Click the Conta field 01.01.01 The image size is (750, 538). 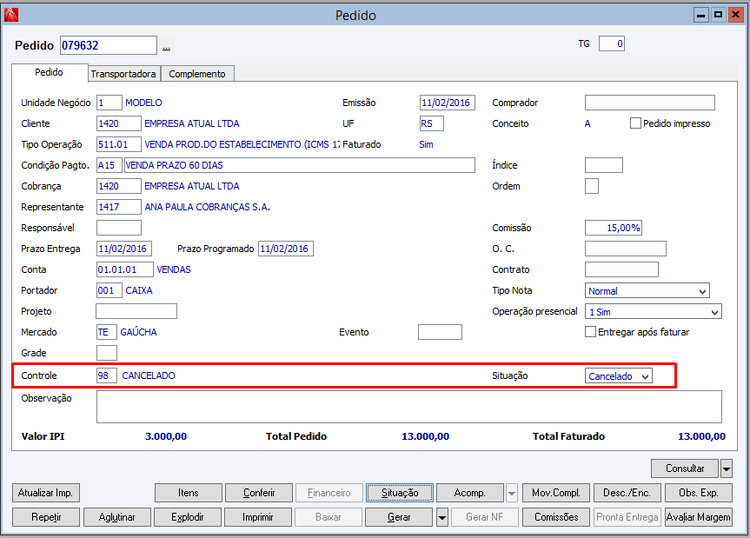coord(125,270)
